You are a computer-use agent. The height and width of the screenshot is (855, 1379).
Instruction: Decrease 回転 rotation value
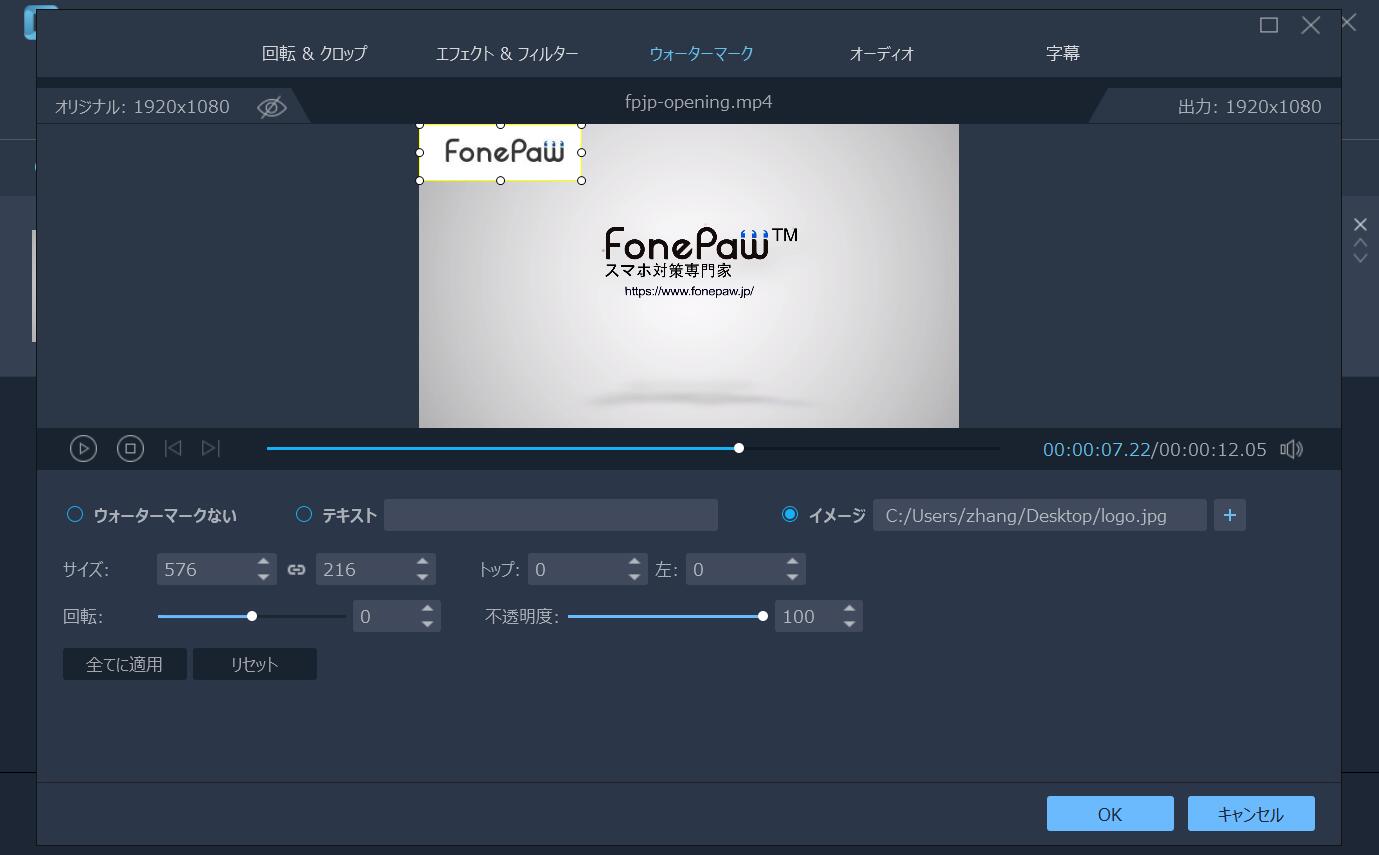[427, 624]
